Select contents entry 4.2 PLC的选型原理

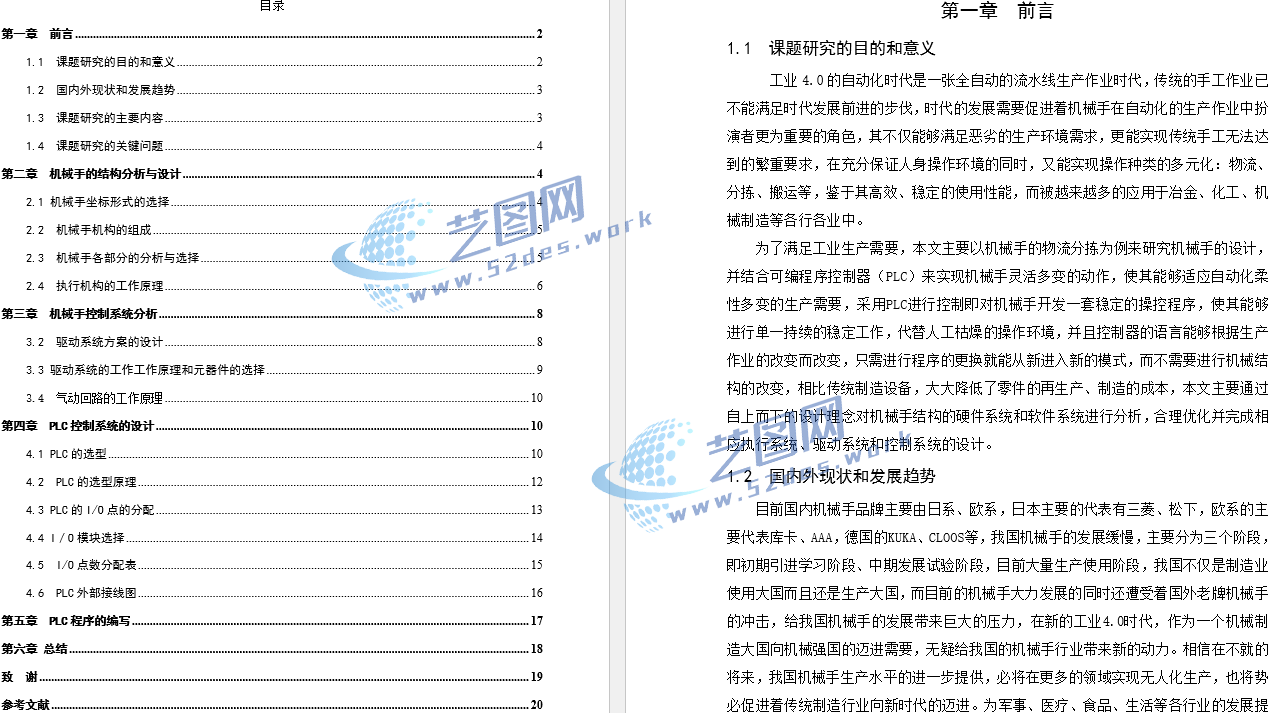(284, 482)
